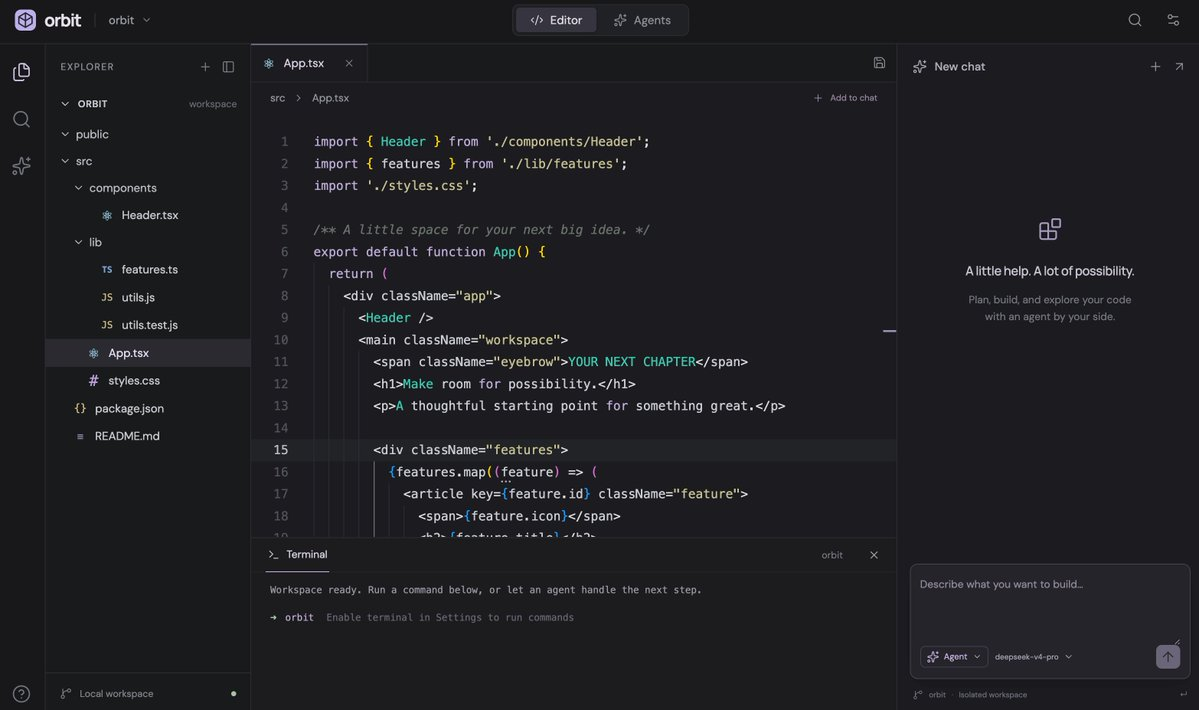Open the deepseek-v4-pro model dropdown
Image resolution: width=1199 pixels, height=710 pixels.
1033,657
